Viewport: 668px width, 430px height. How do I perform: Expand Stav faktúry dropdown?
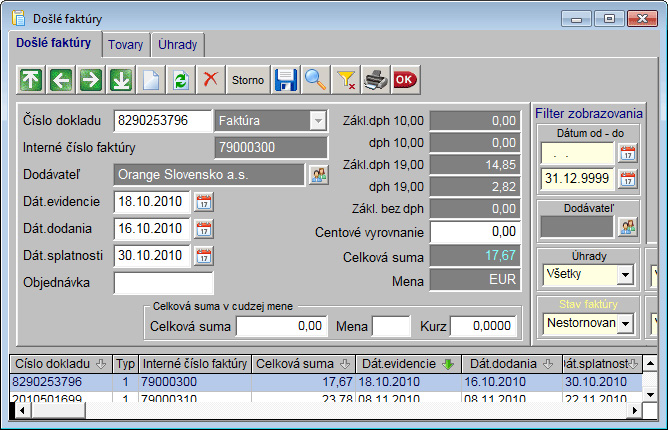pos(625,323)
